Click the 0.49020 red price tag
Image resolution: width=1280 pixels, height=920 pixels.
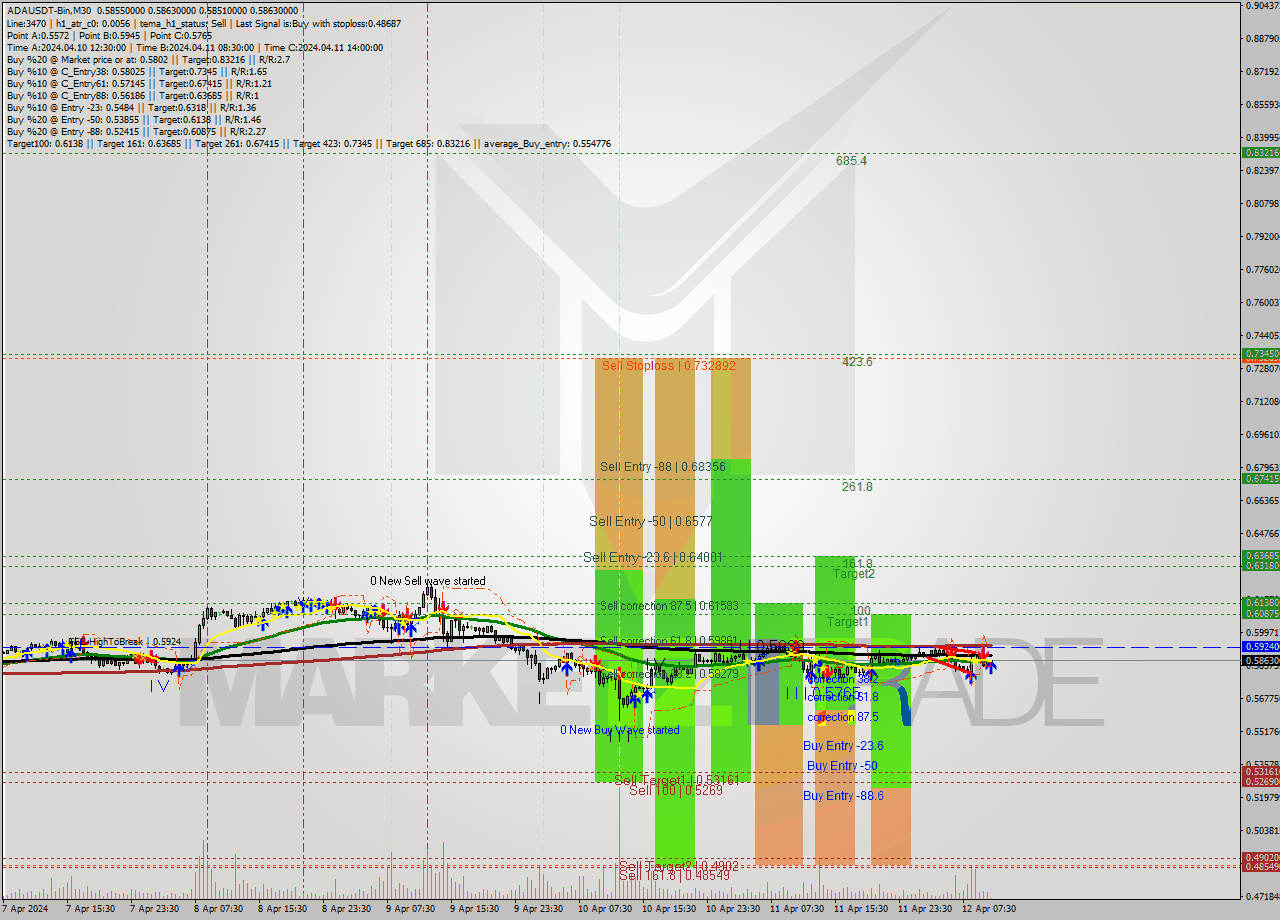(1260, 857)
